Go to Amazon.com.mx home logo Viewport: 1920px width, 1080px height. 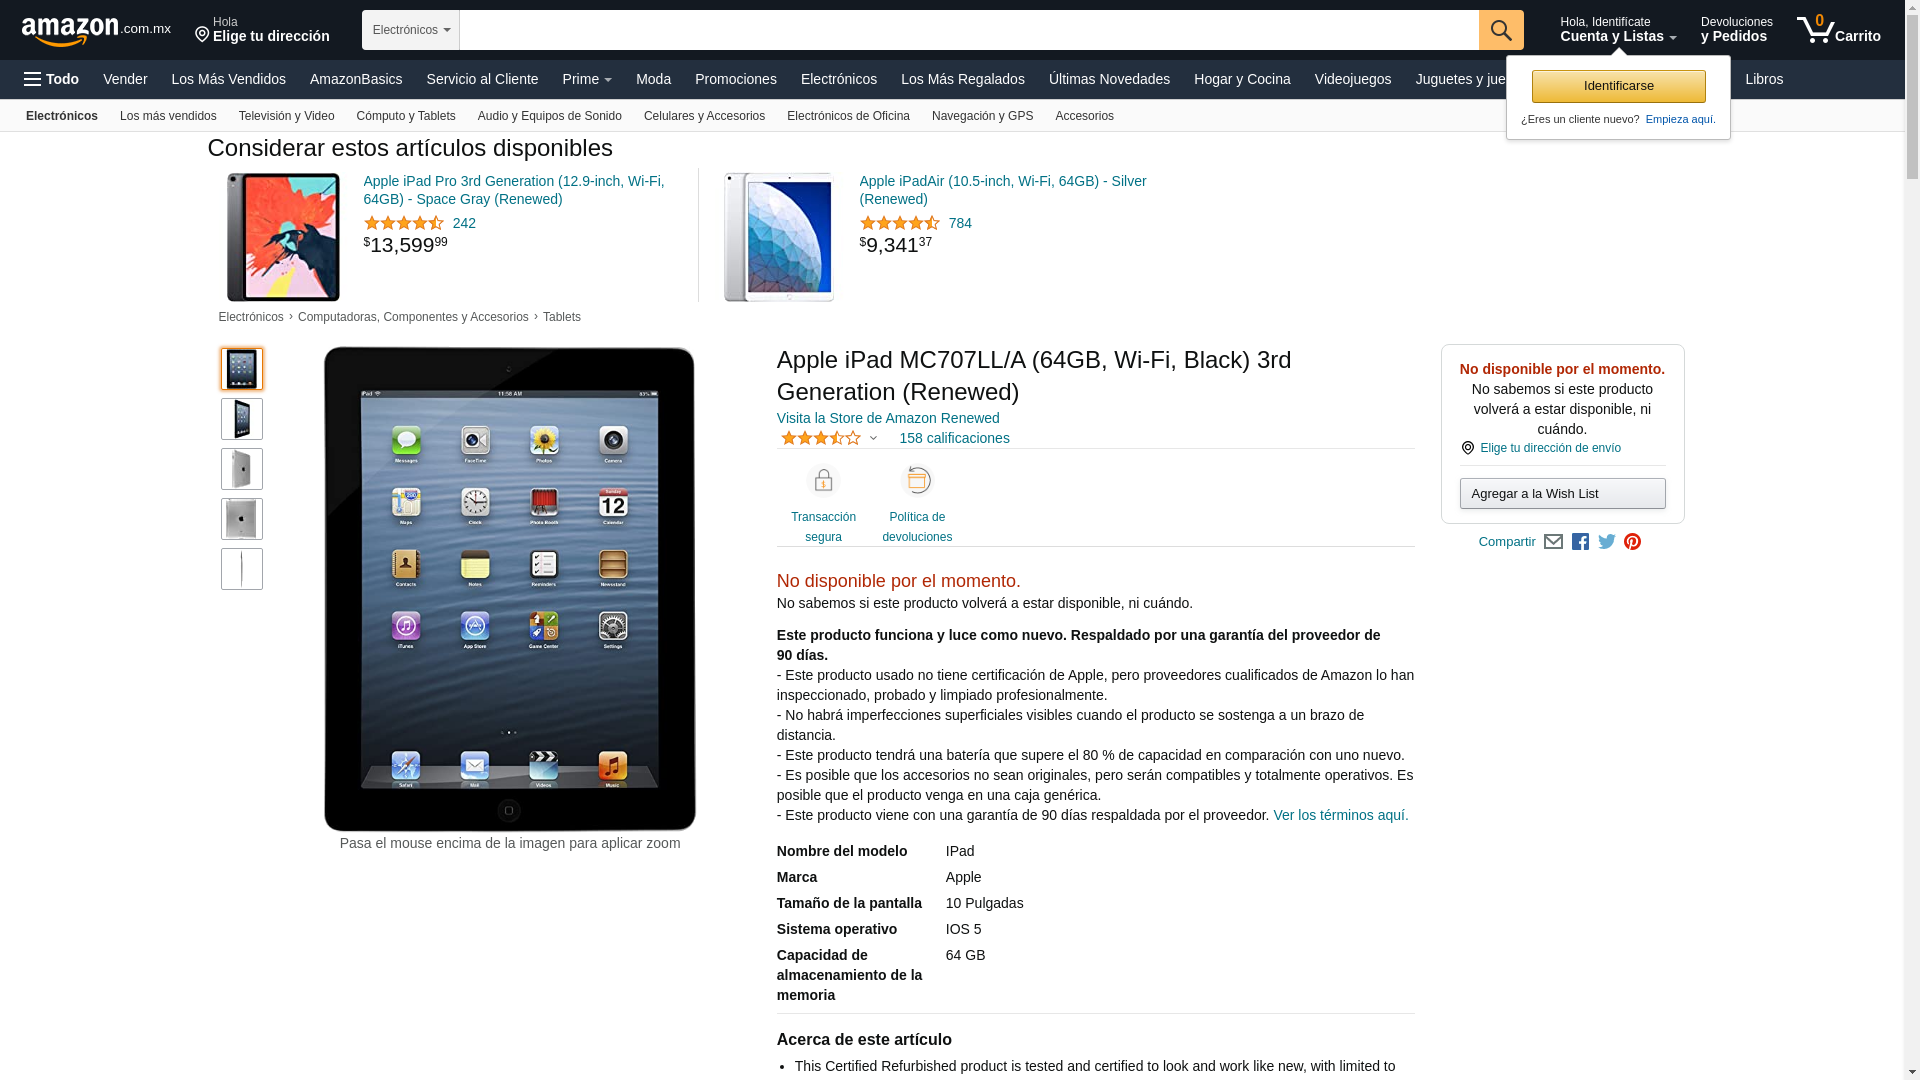96,31
